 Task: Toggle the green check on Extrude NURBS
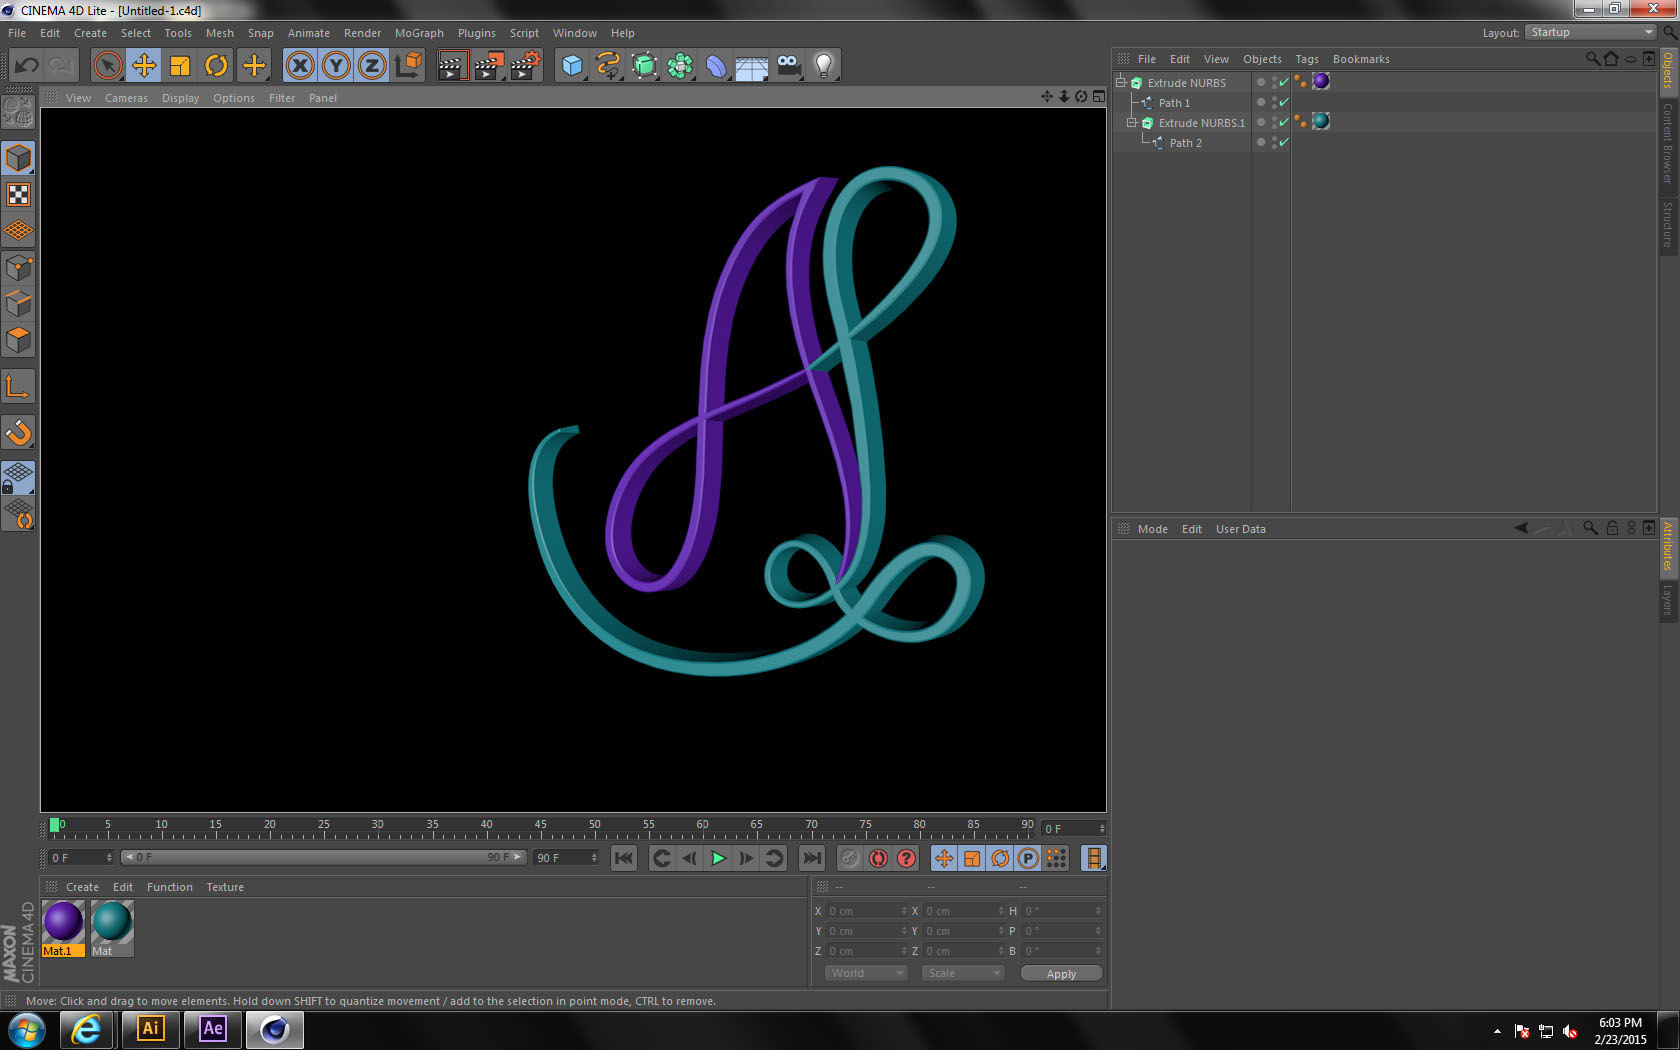pos(1284,82)
